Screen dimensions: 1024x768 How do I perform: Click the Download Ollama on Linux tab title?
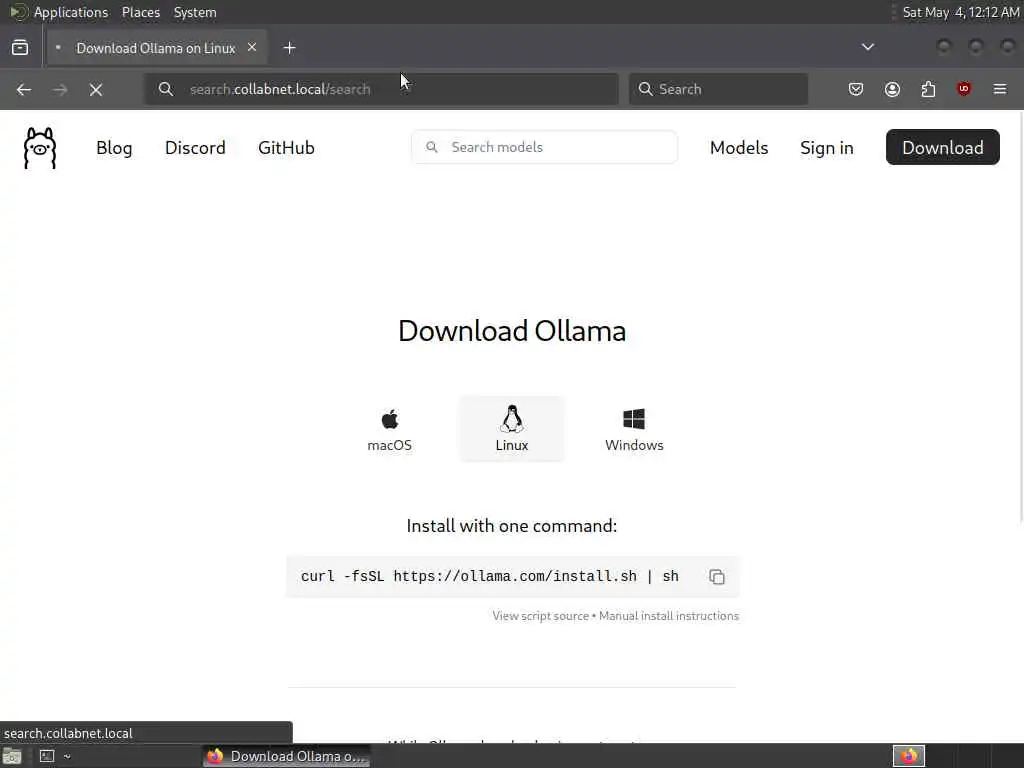(155, 48)
